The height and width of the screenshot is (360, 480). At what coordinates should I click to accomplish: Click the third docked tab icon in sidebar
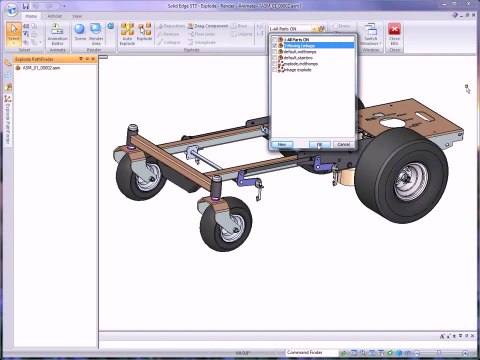click(x=8, y=87)
